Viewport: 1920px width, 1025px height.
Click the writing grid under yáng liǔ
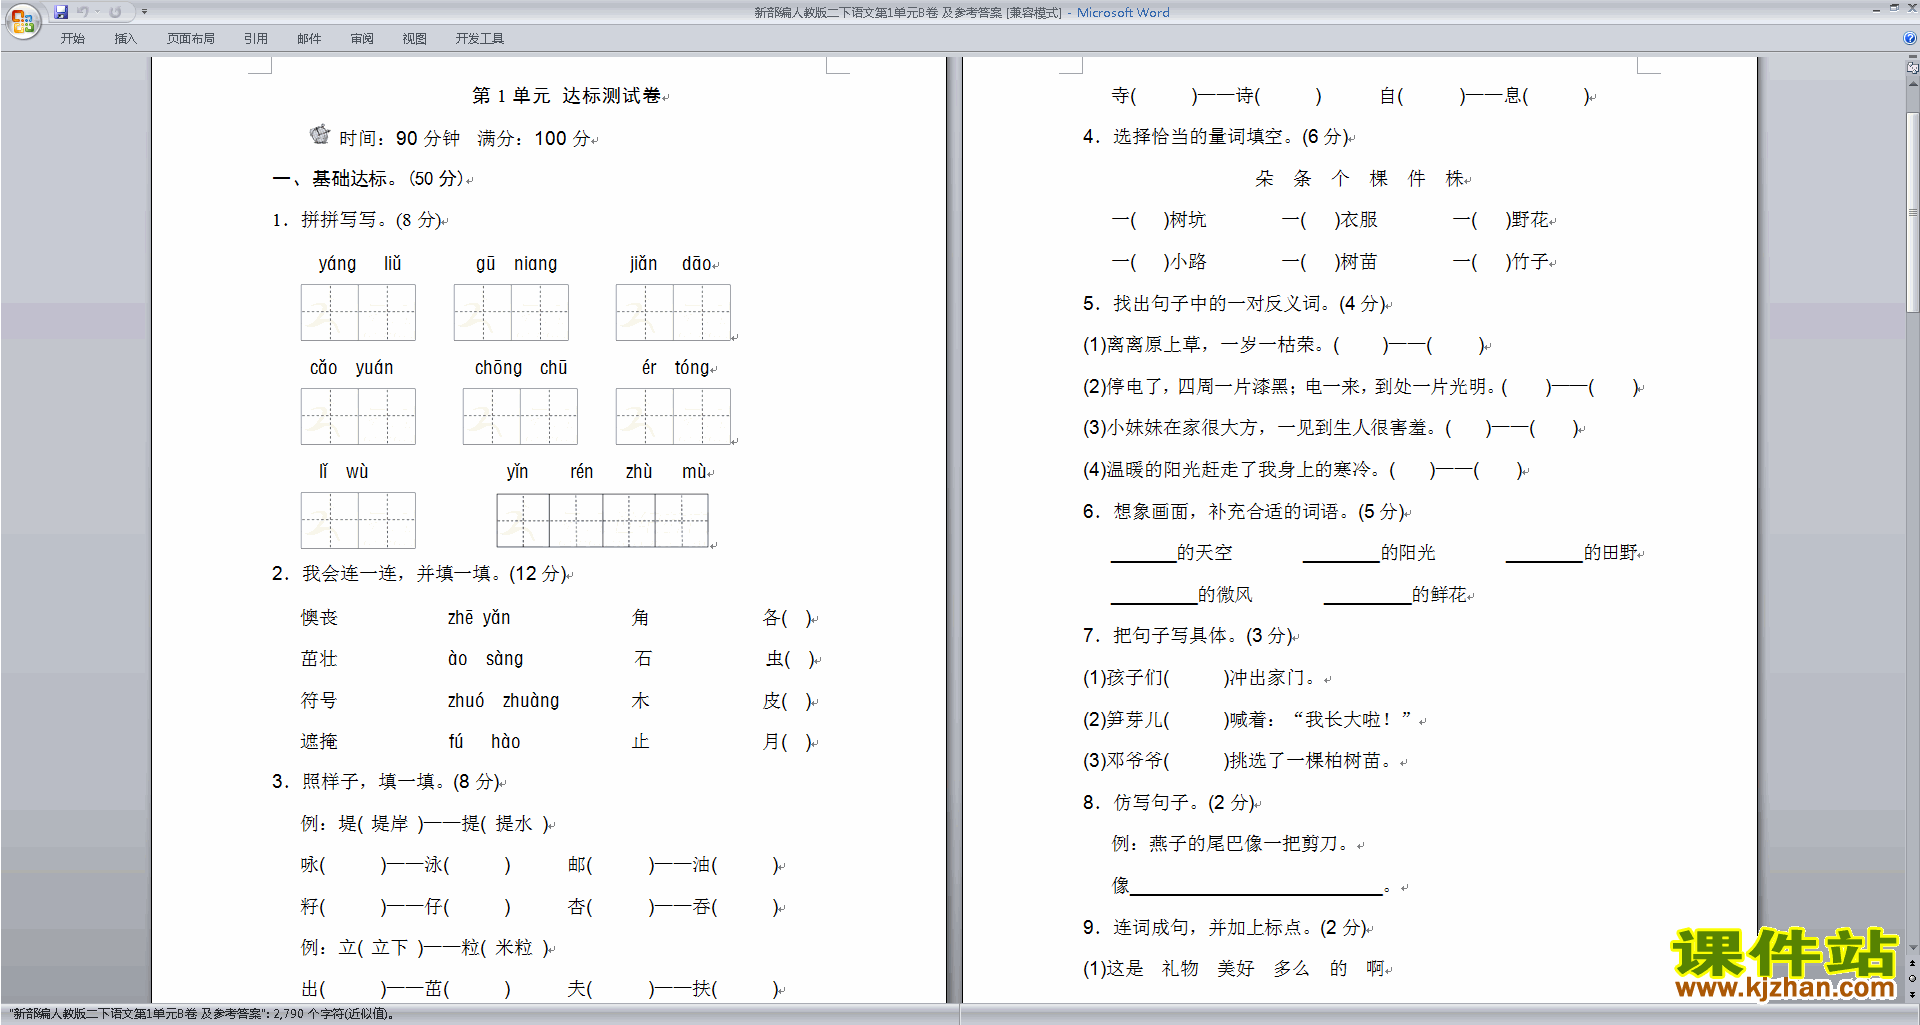pyautogui.click(x=358, y=312)
